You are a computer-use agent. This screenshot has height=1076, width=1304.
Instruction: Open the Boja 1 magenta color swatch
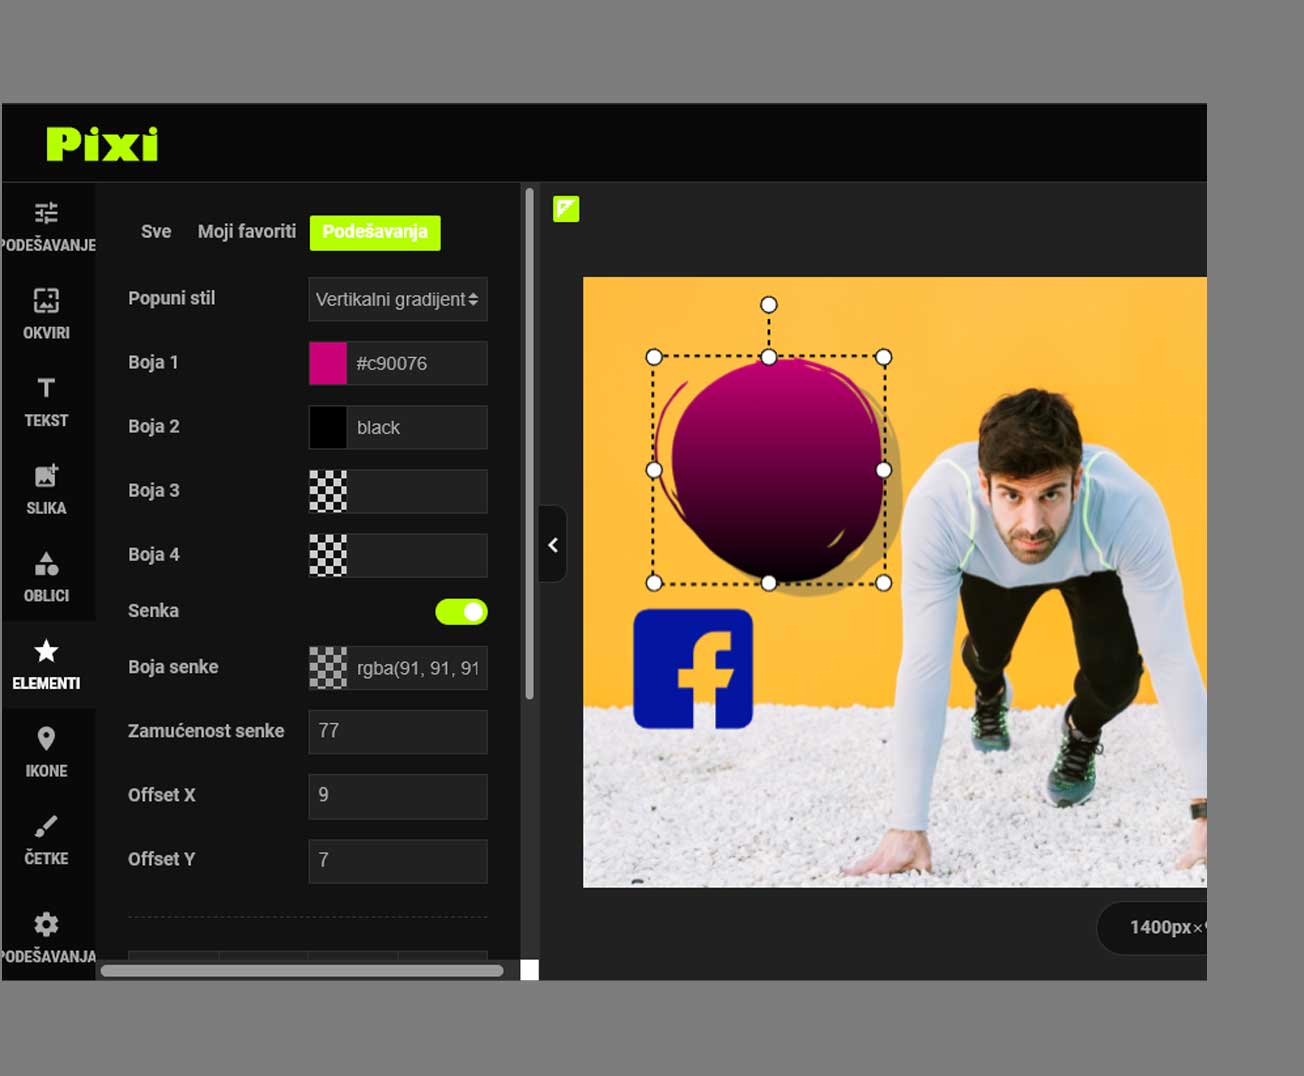coord(328,363)
